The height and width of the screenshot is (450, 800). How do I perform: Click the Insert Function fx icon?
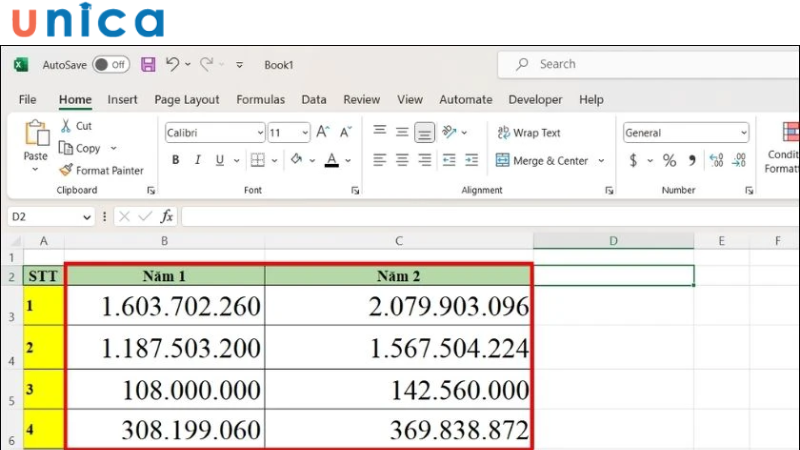pos(167,216)
